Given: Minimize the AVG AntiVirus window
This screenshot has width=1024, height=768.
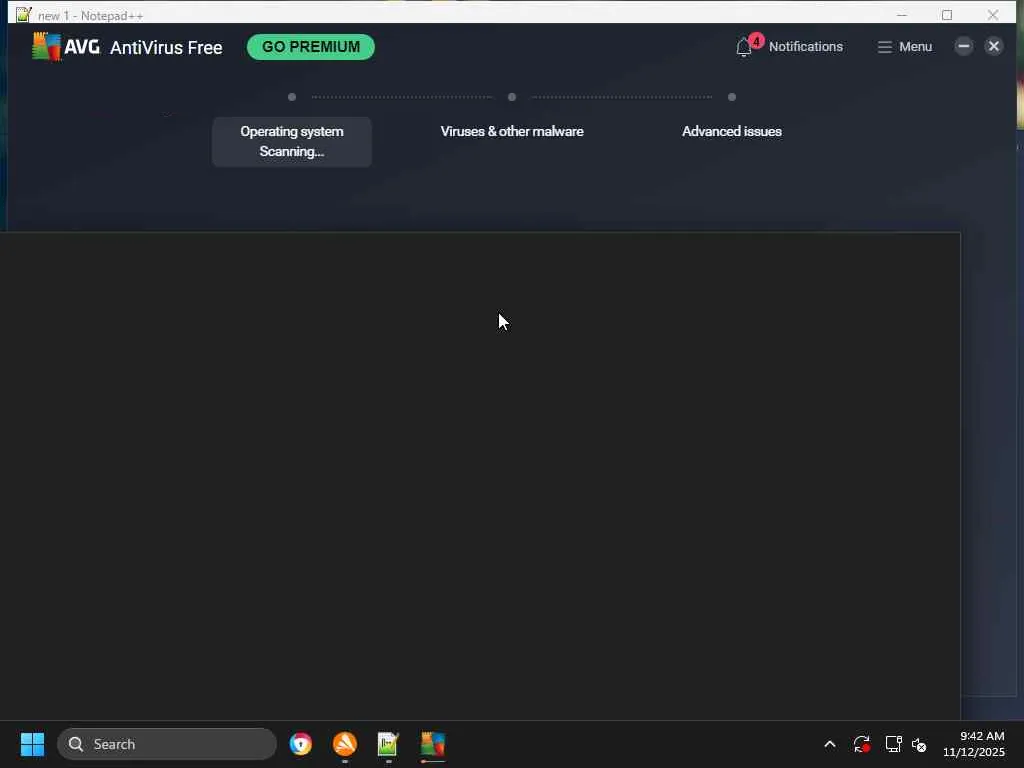Looking at the screenshot, I should pos(963,46).
